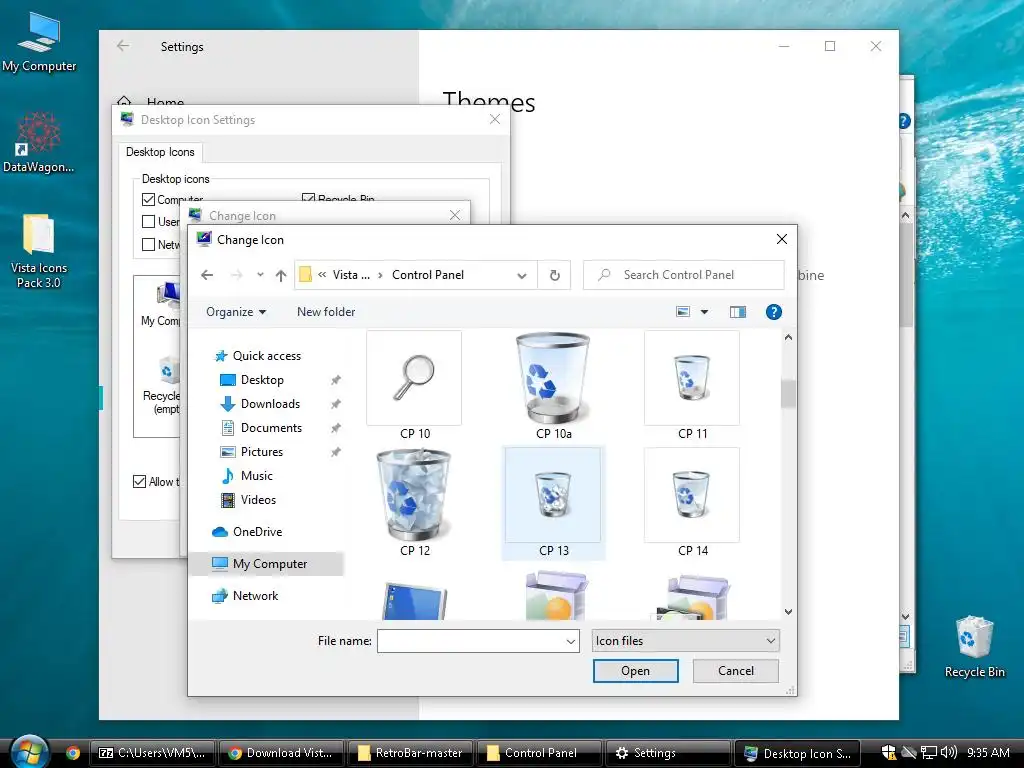
Task: Expand the File name dropdown arrow
Action: tap(571, 641)
